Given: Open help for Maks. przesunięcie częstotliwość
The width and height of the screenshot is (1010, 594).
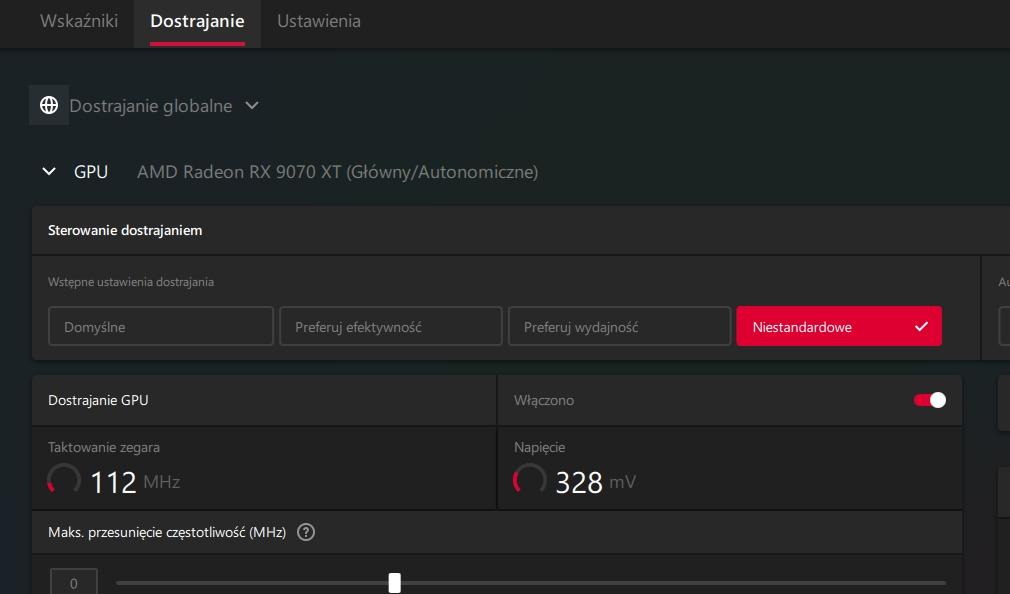Looking at the screenshot, I should (x=306, y=532).
